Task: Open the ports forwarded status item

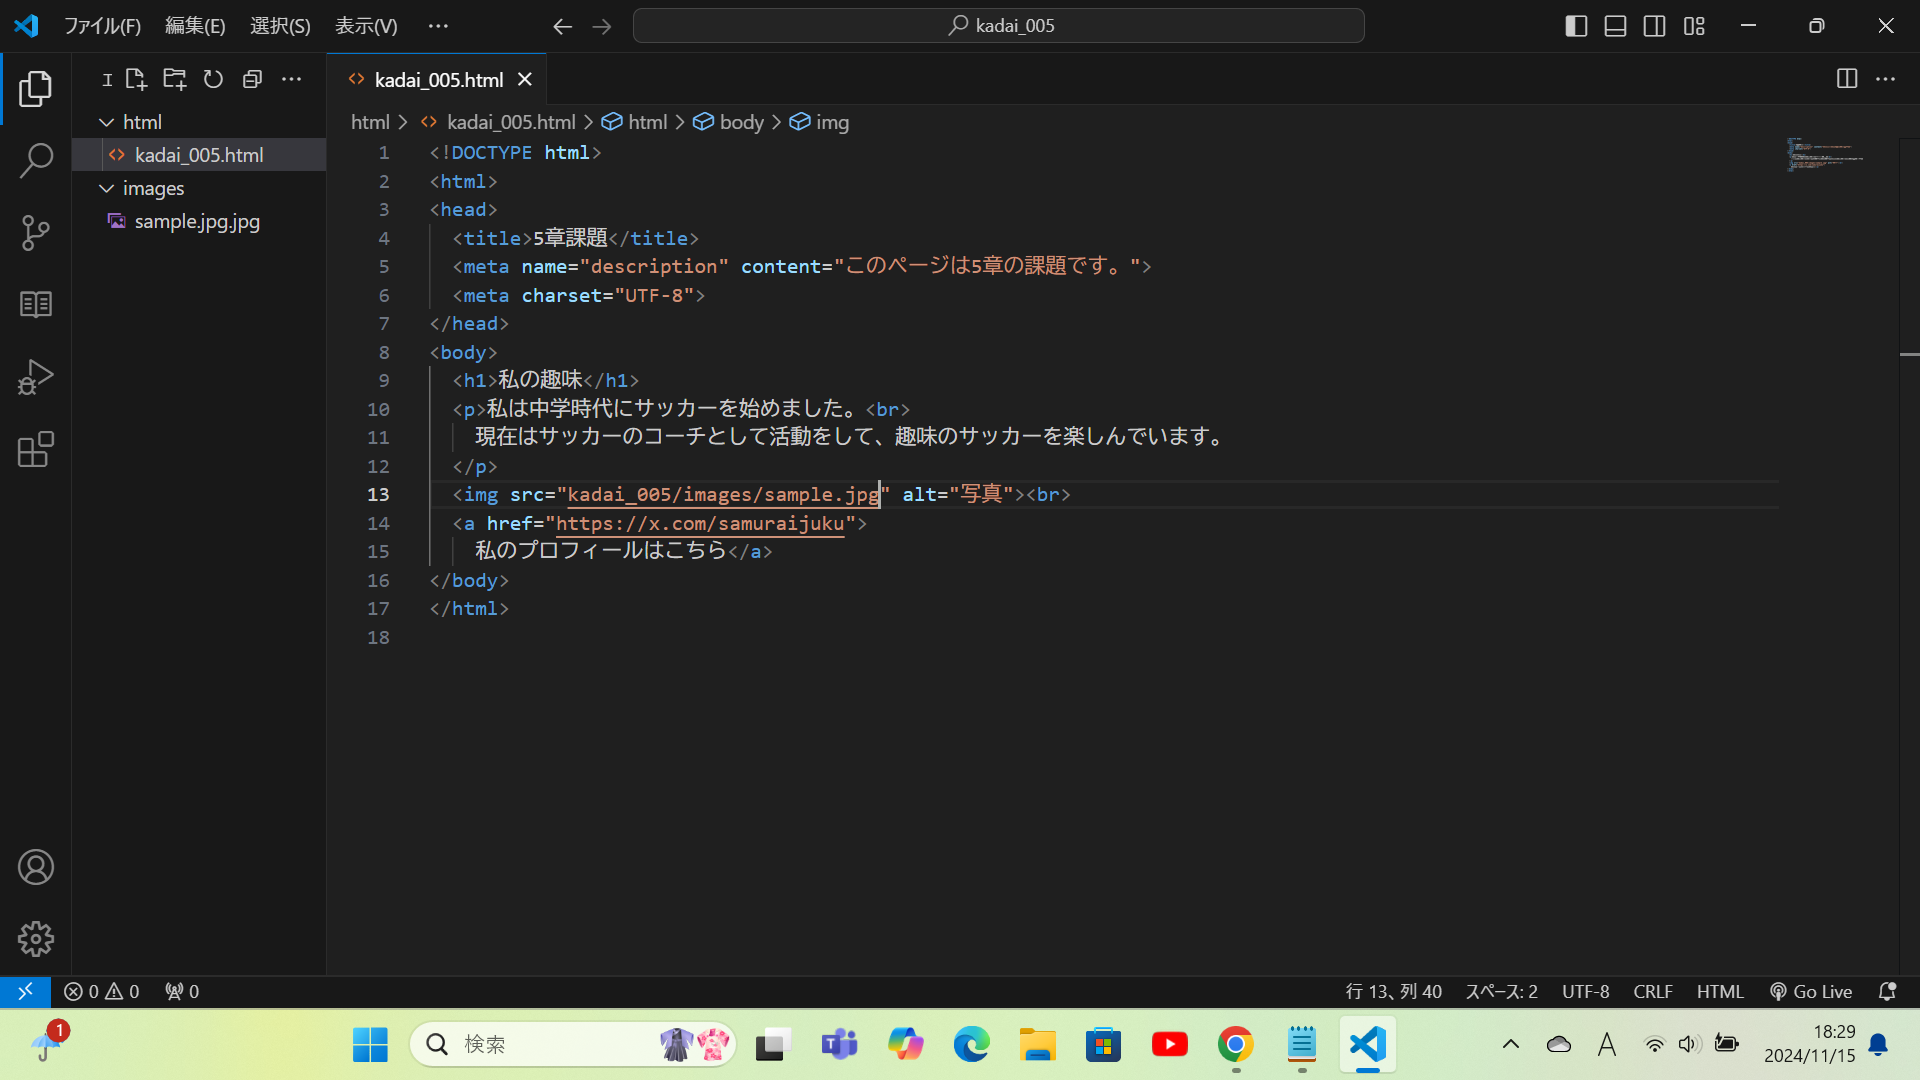Action: point(182,991)
